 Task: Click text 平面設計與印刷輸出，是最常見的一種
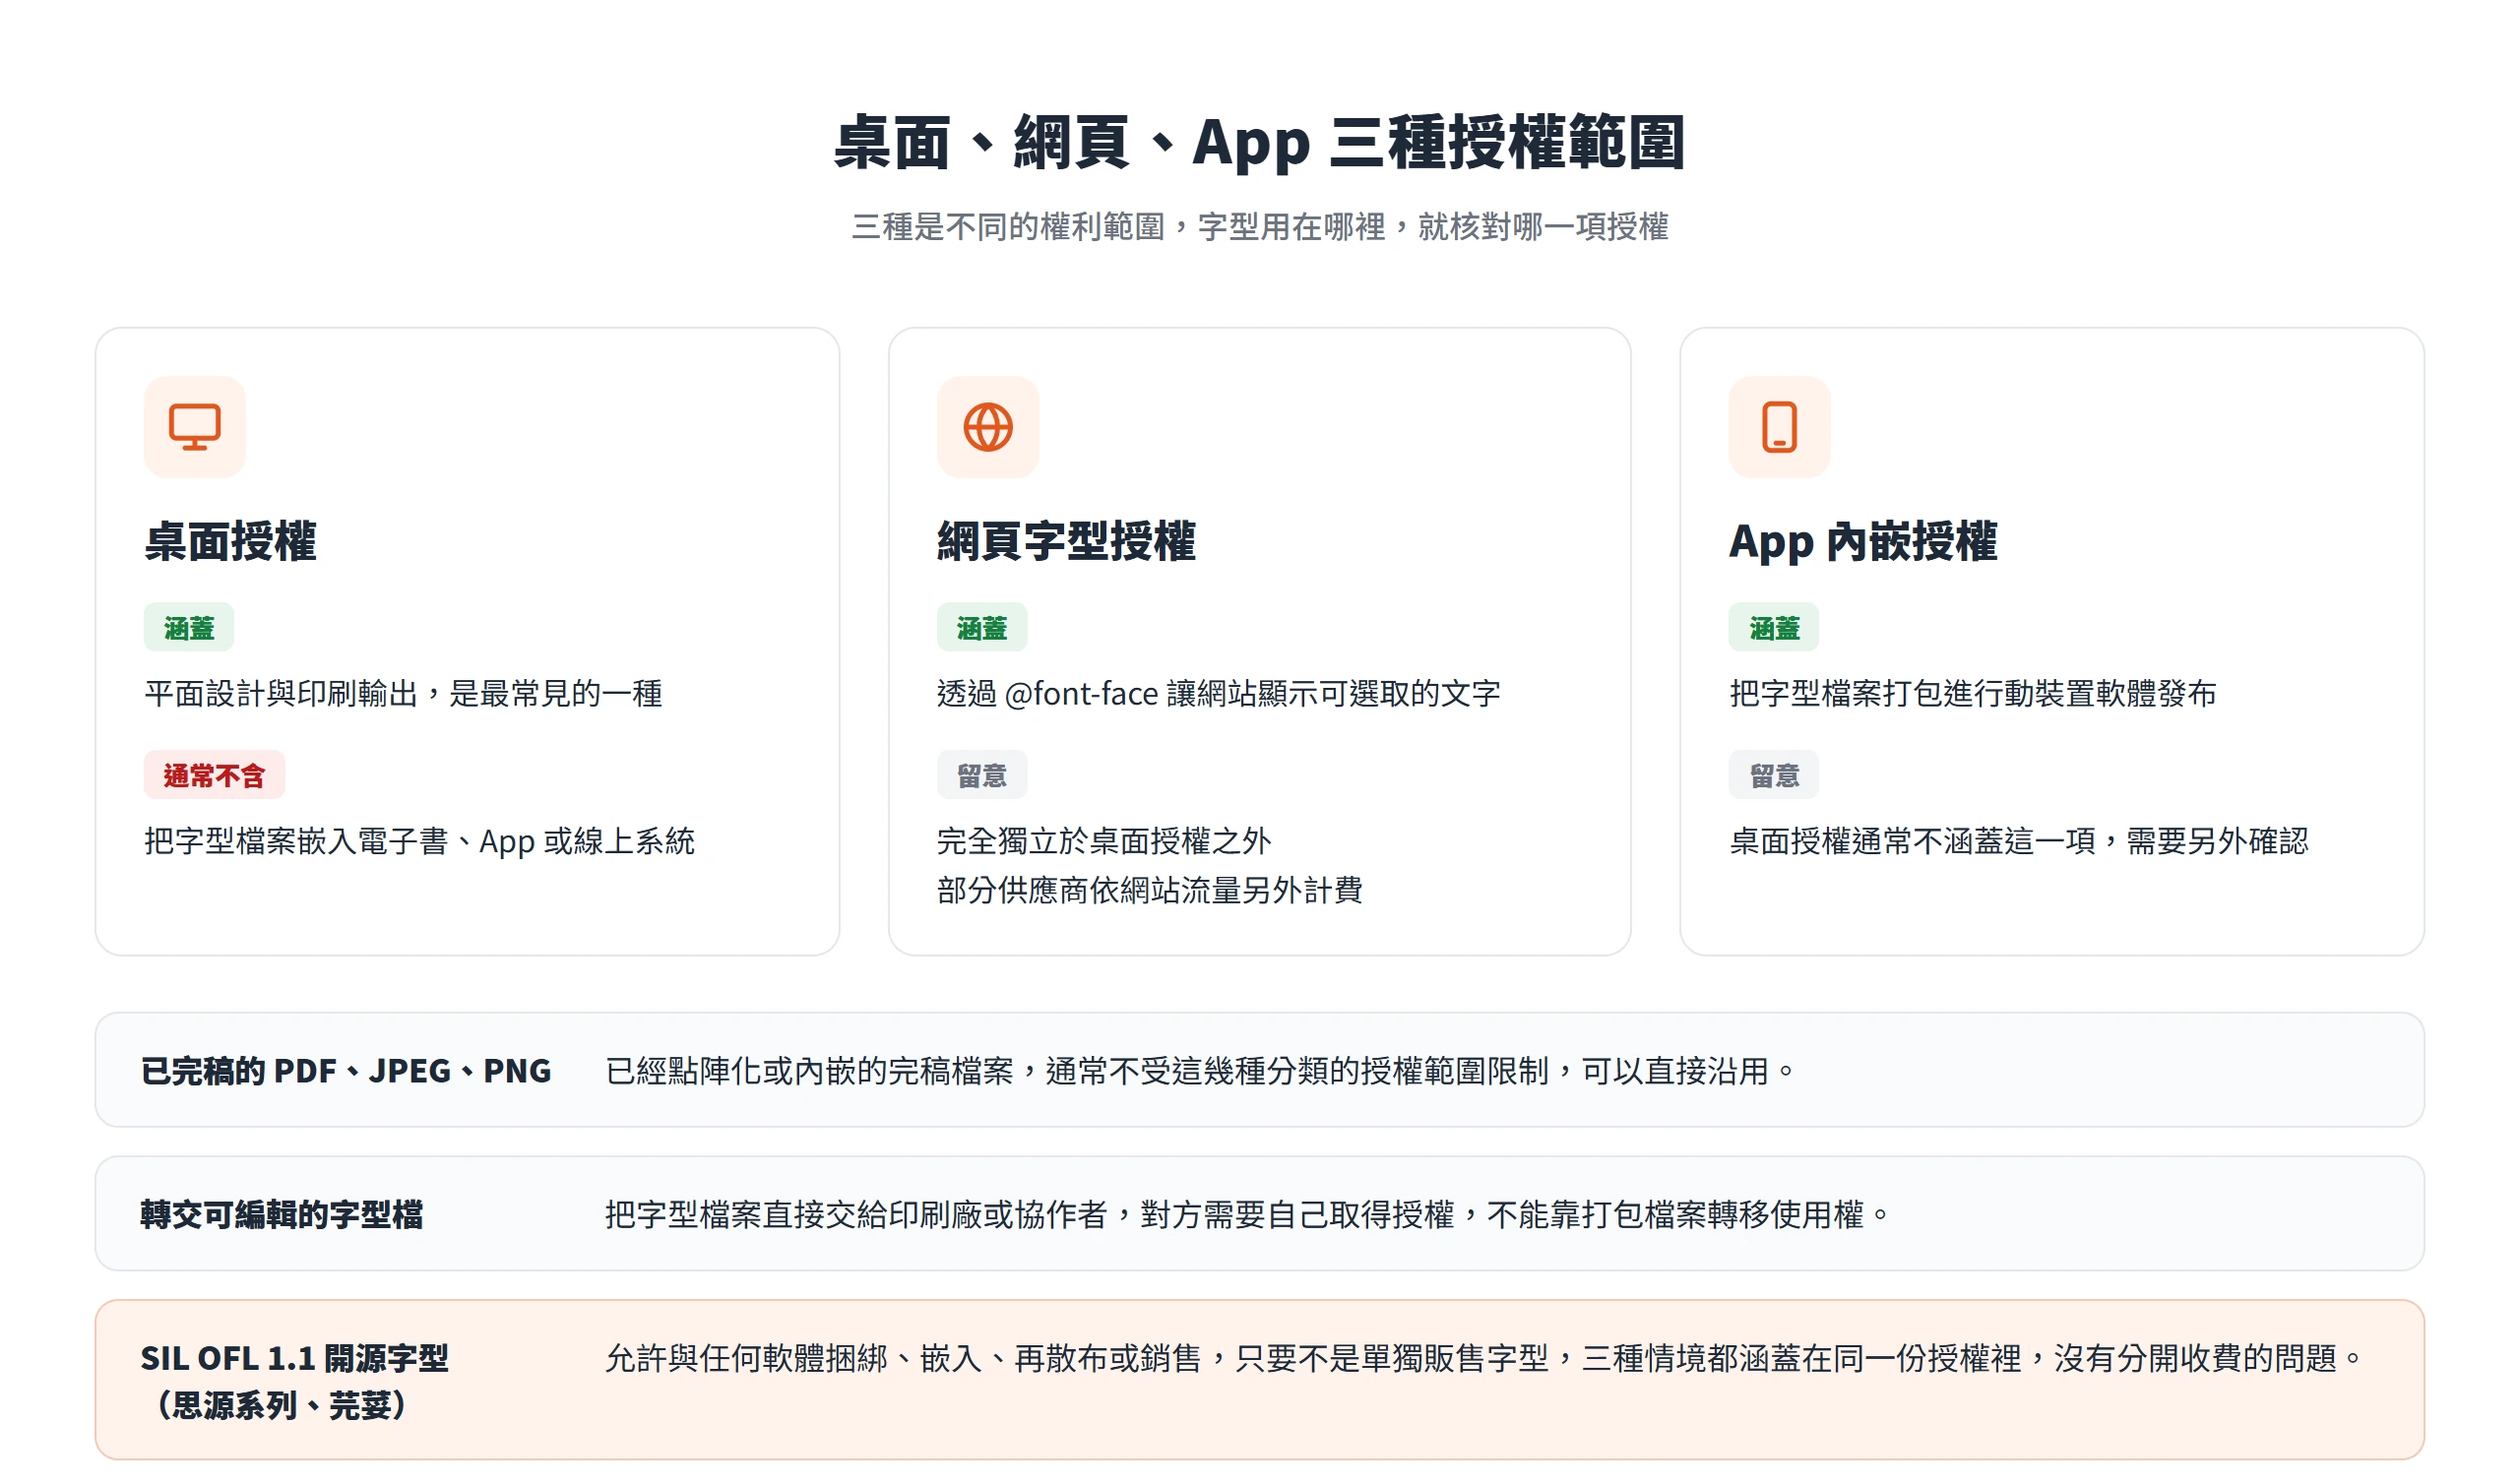click(403, 693)
